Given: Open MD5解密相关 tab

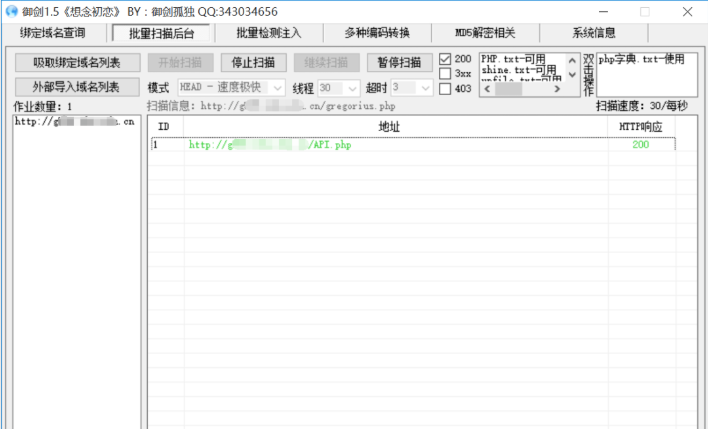Looking at the screenshot, I should click(x=485, y=33).
